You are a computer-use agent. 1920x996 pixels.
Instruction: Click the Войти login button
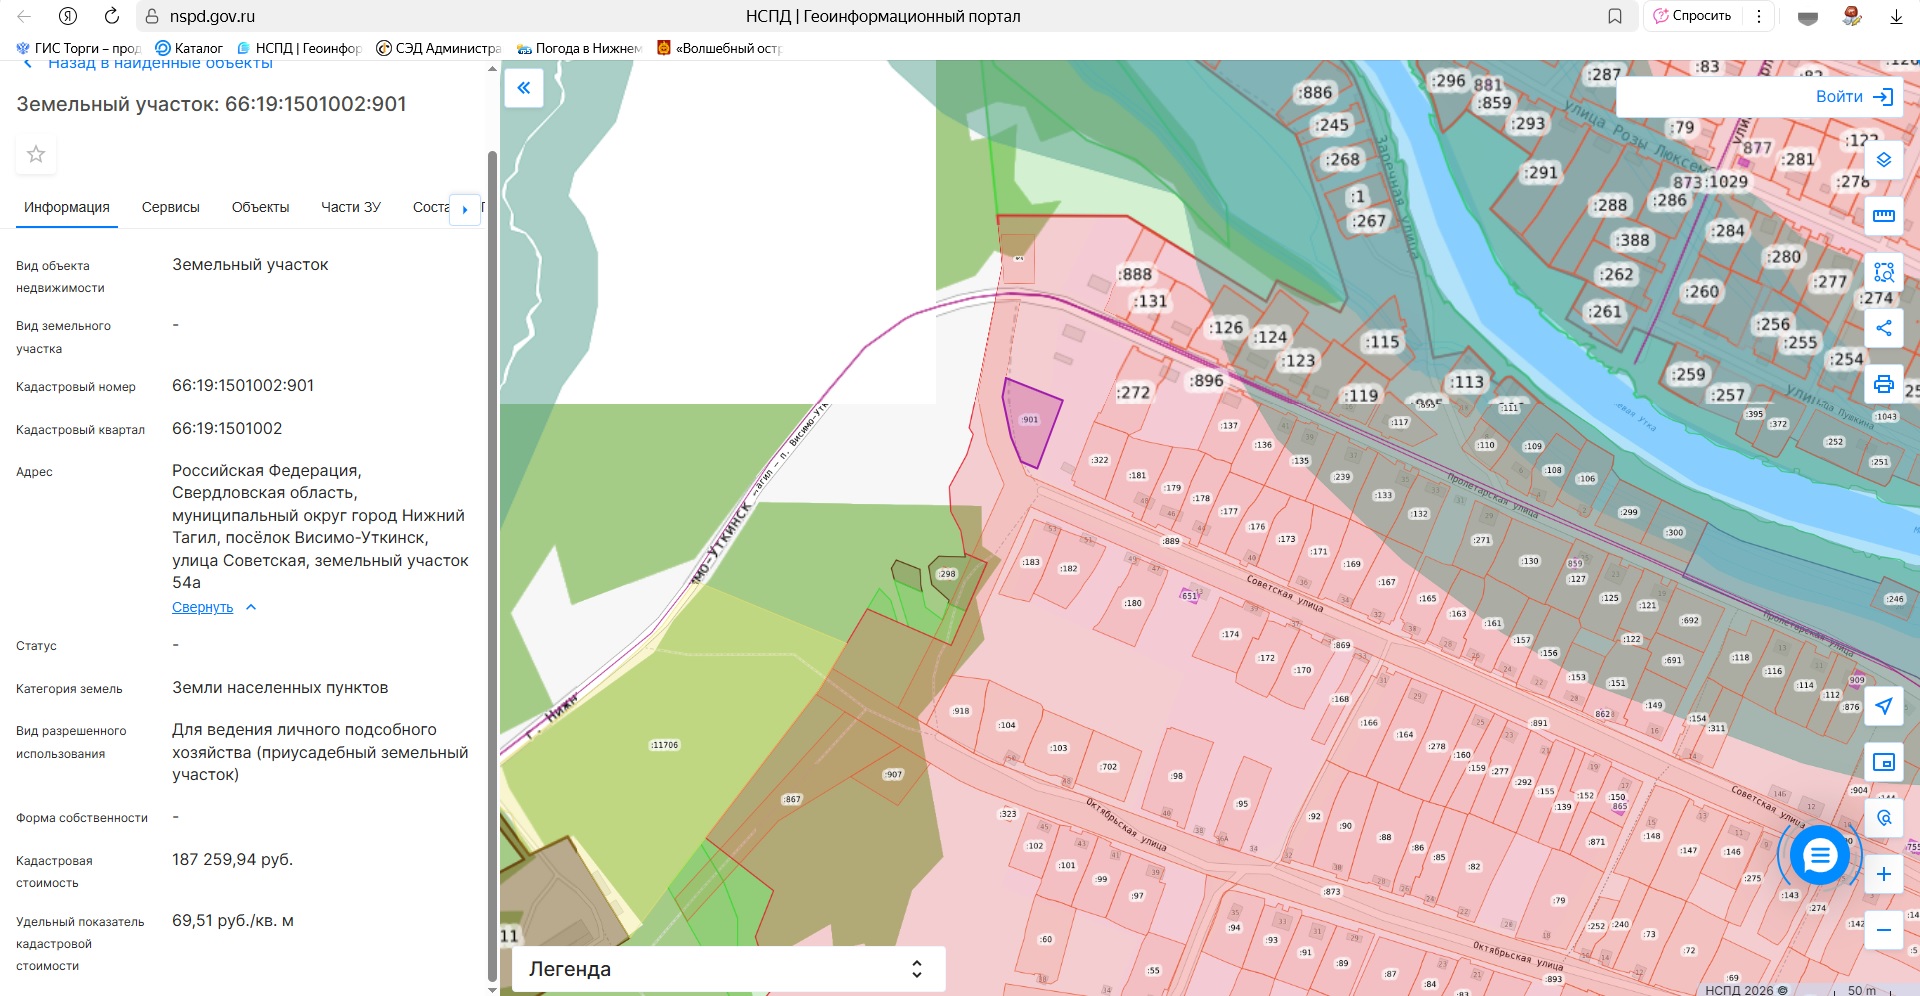click(1853, 97)
